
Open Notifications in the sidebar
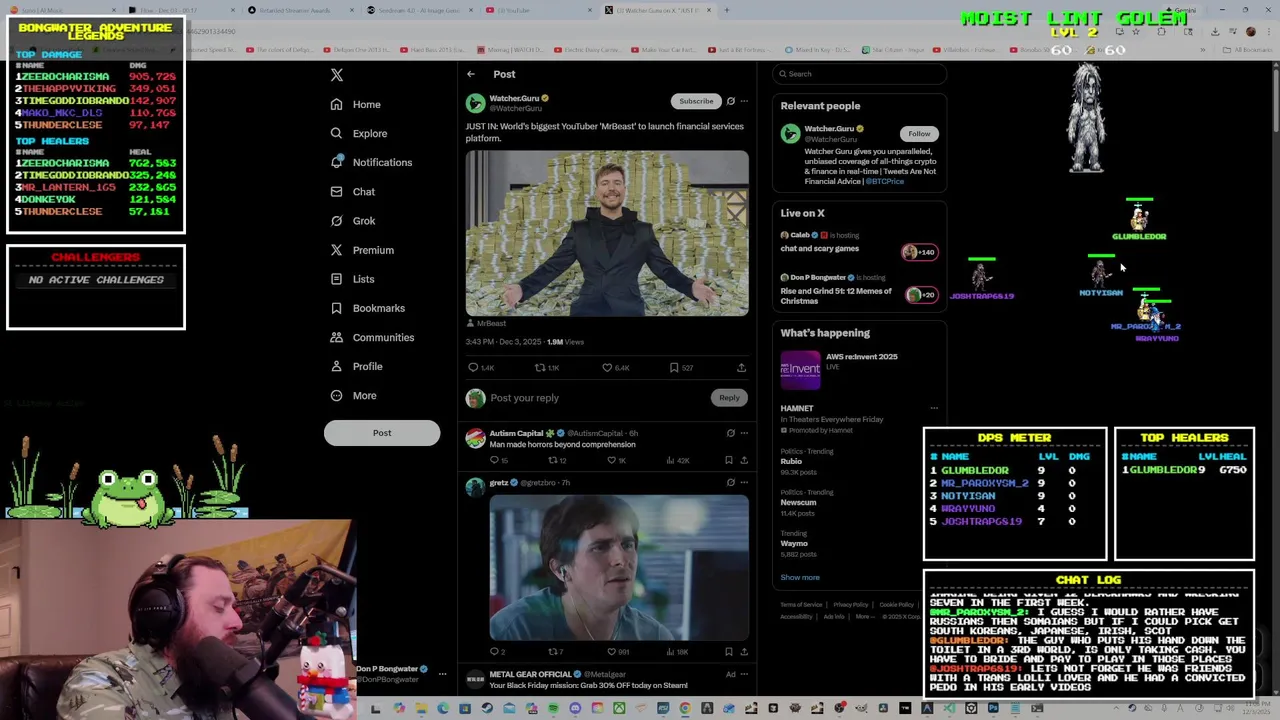tap(370, 162)
